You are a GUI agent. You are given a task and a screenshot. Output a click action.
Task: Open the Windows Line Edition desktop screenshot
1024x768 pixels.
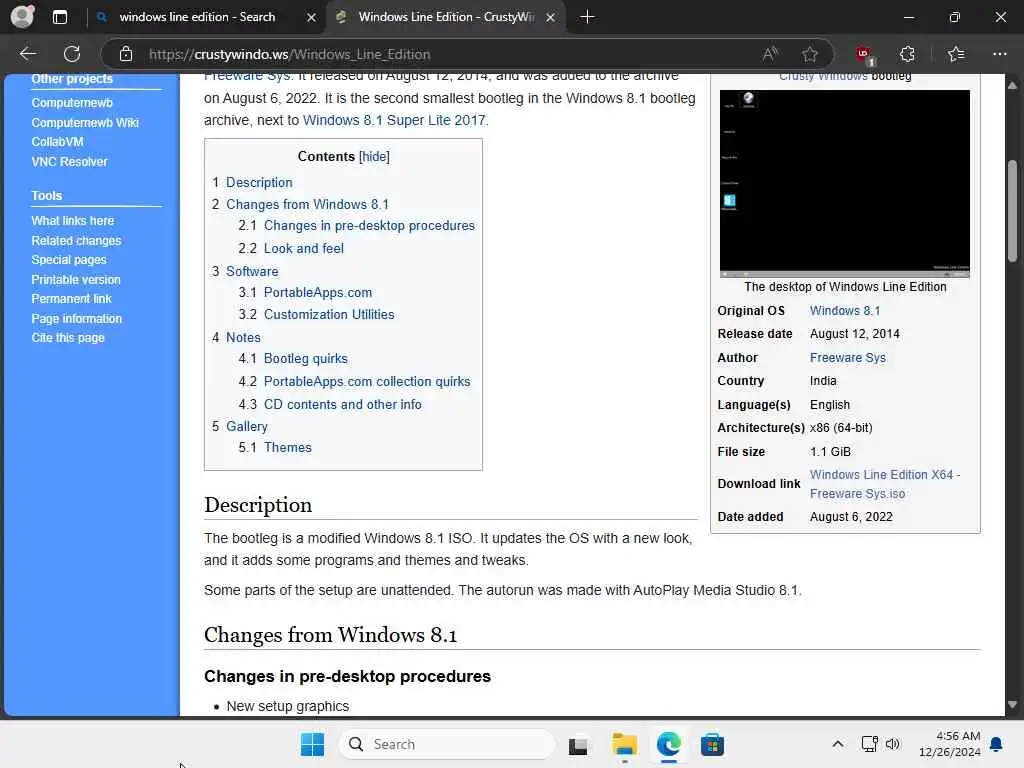pos(844,184)
